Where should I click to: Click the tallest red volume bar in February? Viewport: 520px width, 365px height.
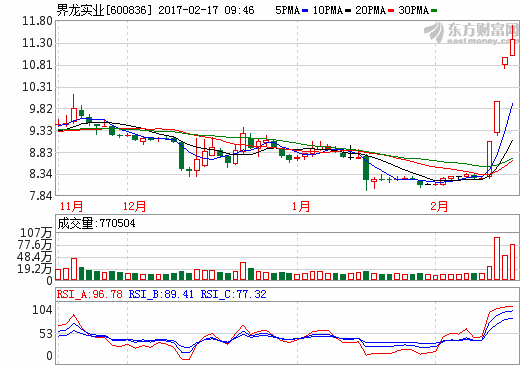(497, 258)
